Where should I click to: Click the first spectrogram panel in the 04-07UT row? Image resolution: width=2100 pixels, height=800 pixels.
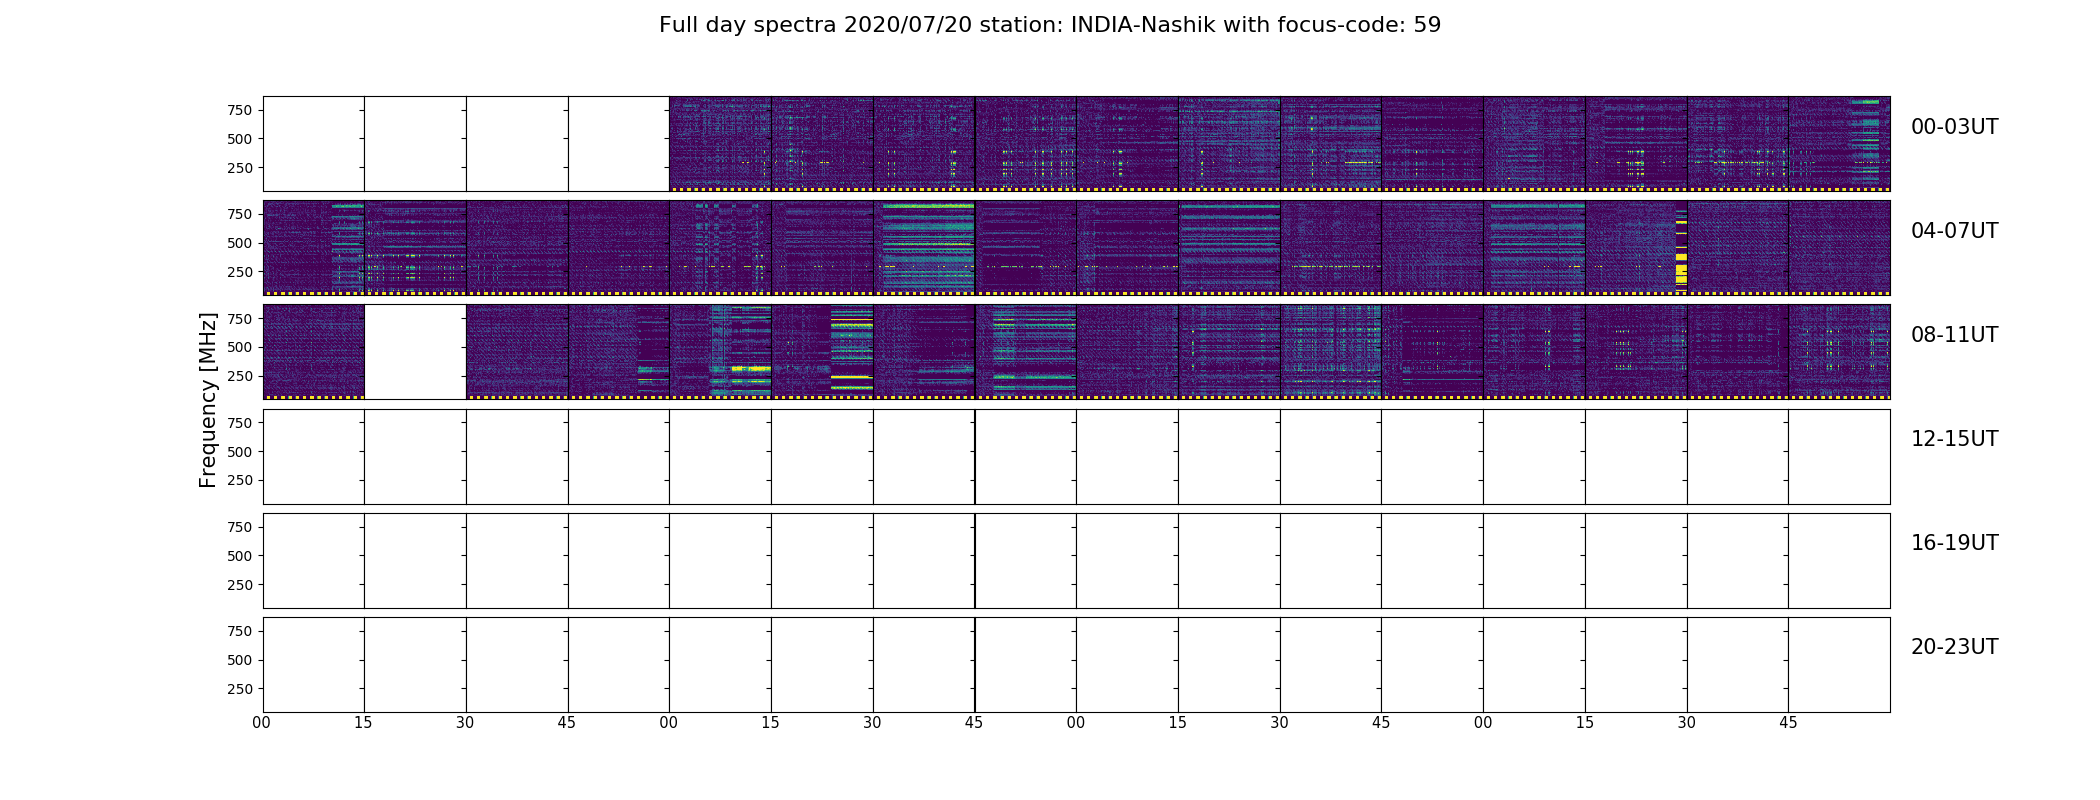point(314,248)
